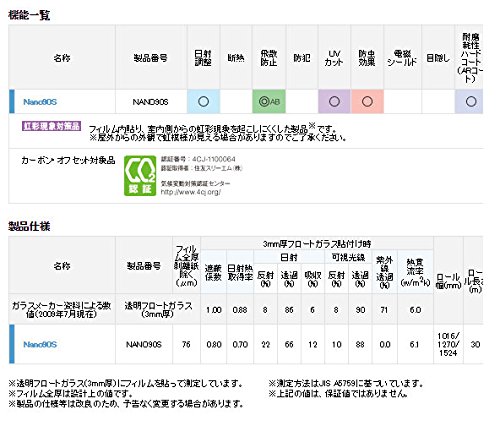The height and width of the screenshot is (426, 500).
Task: Click the circle icon in purple UVカット cell
Action: pyautogui.click(x=334, y=101)
